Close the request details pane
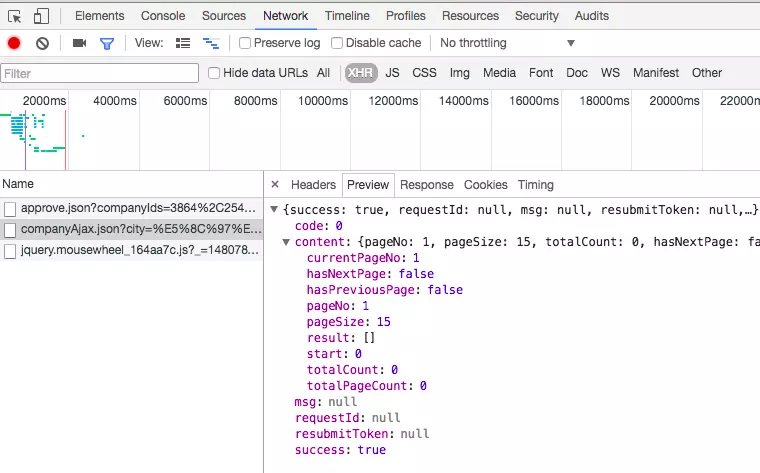The width and height of the screenshot is (760, 473). [275, 184]
